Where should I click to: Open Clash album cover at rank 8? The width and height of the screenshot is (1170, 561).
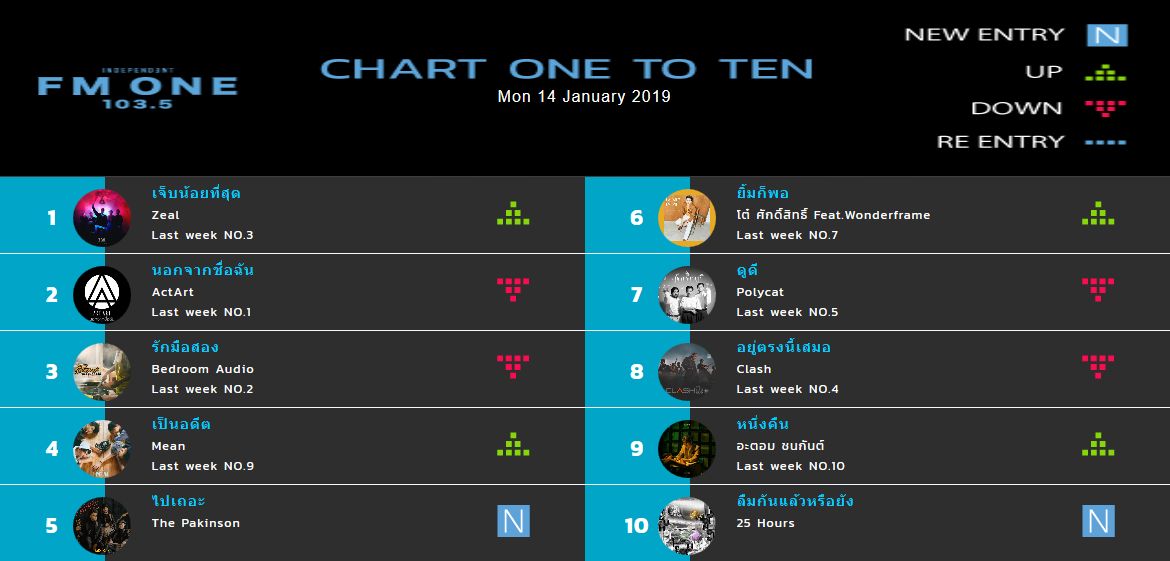687,372
